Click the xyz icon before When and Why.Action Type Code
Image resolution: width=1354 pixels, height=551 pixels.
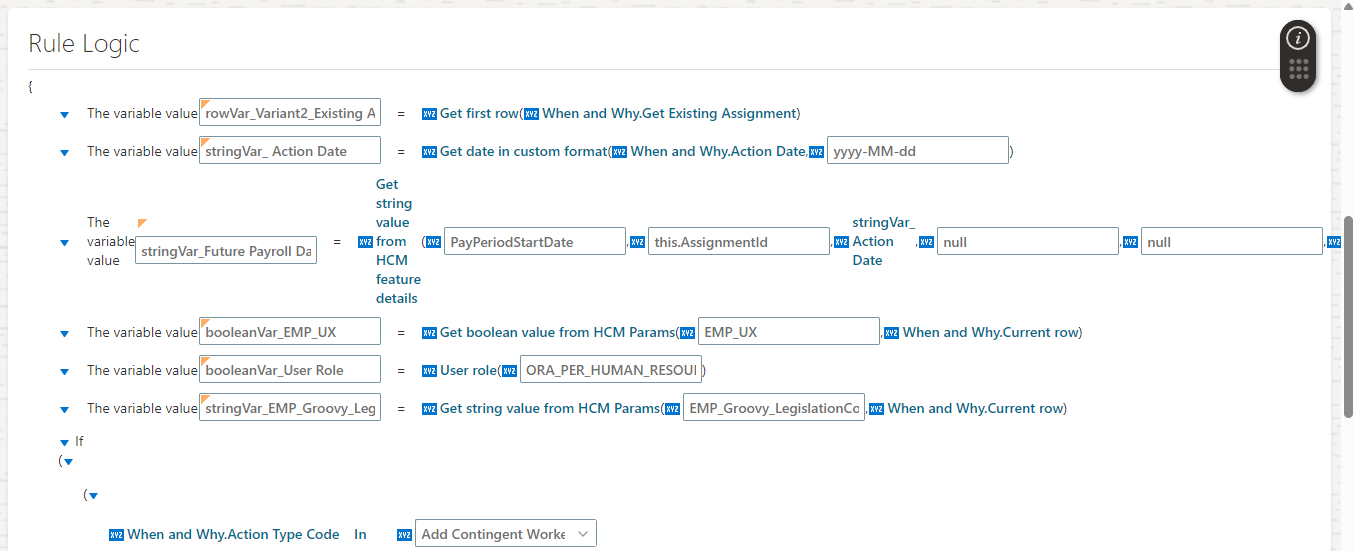click(116, 535)
